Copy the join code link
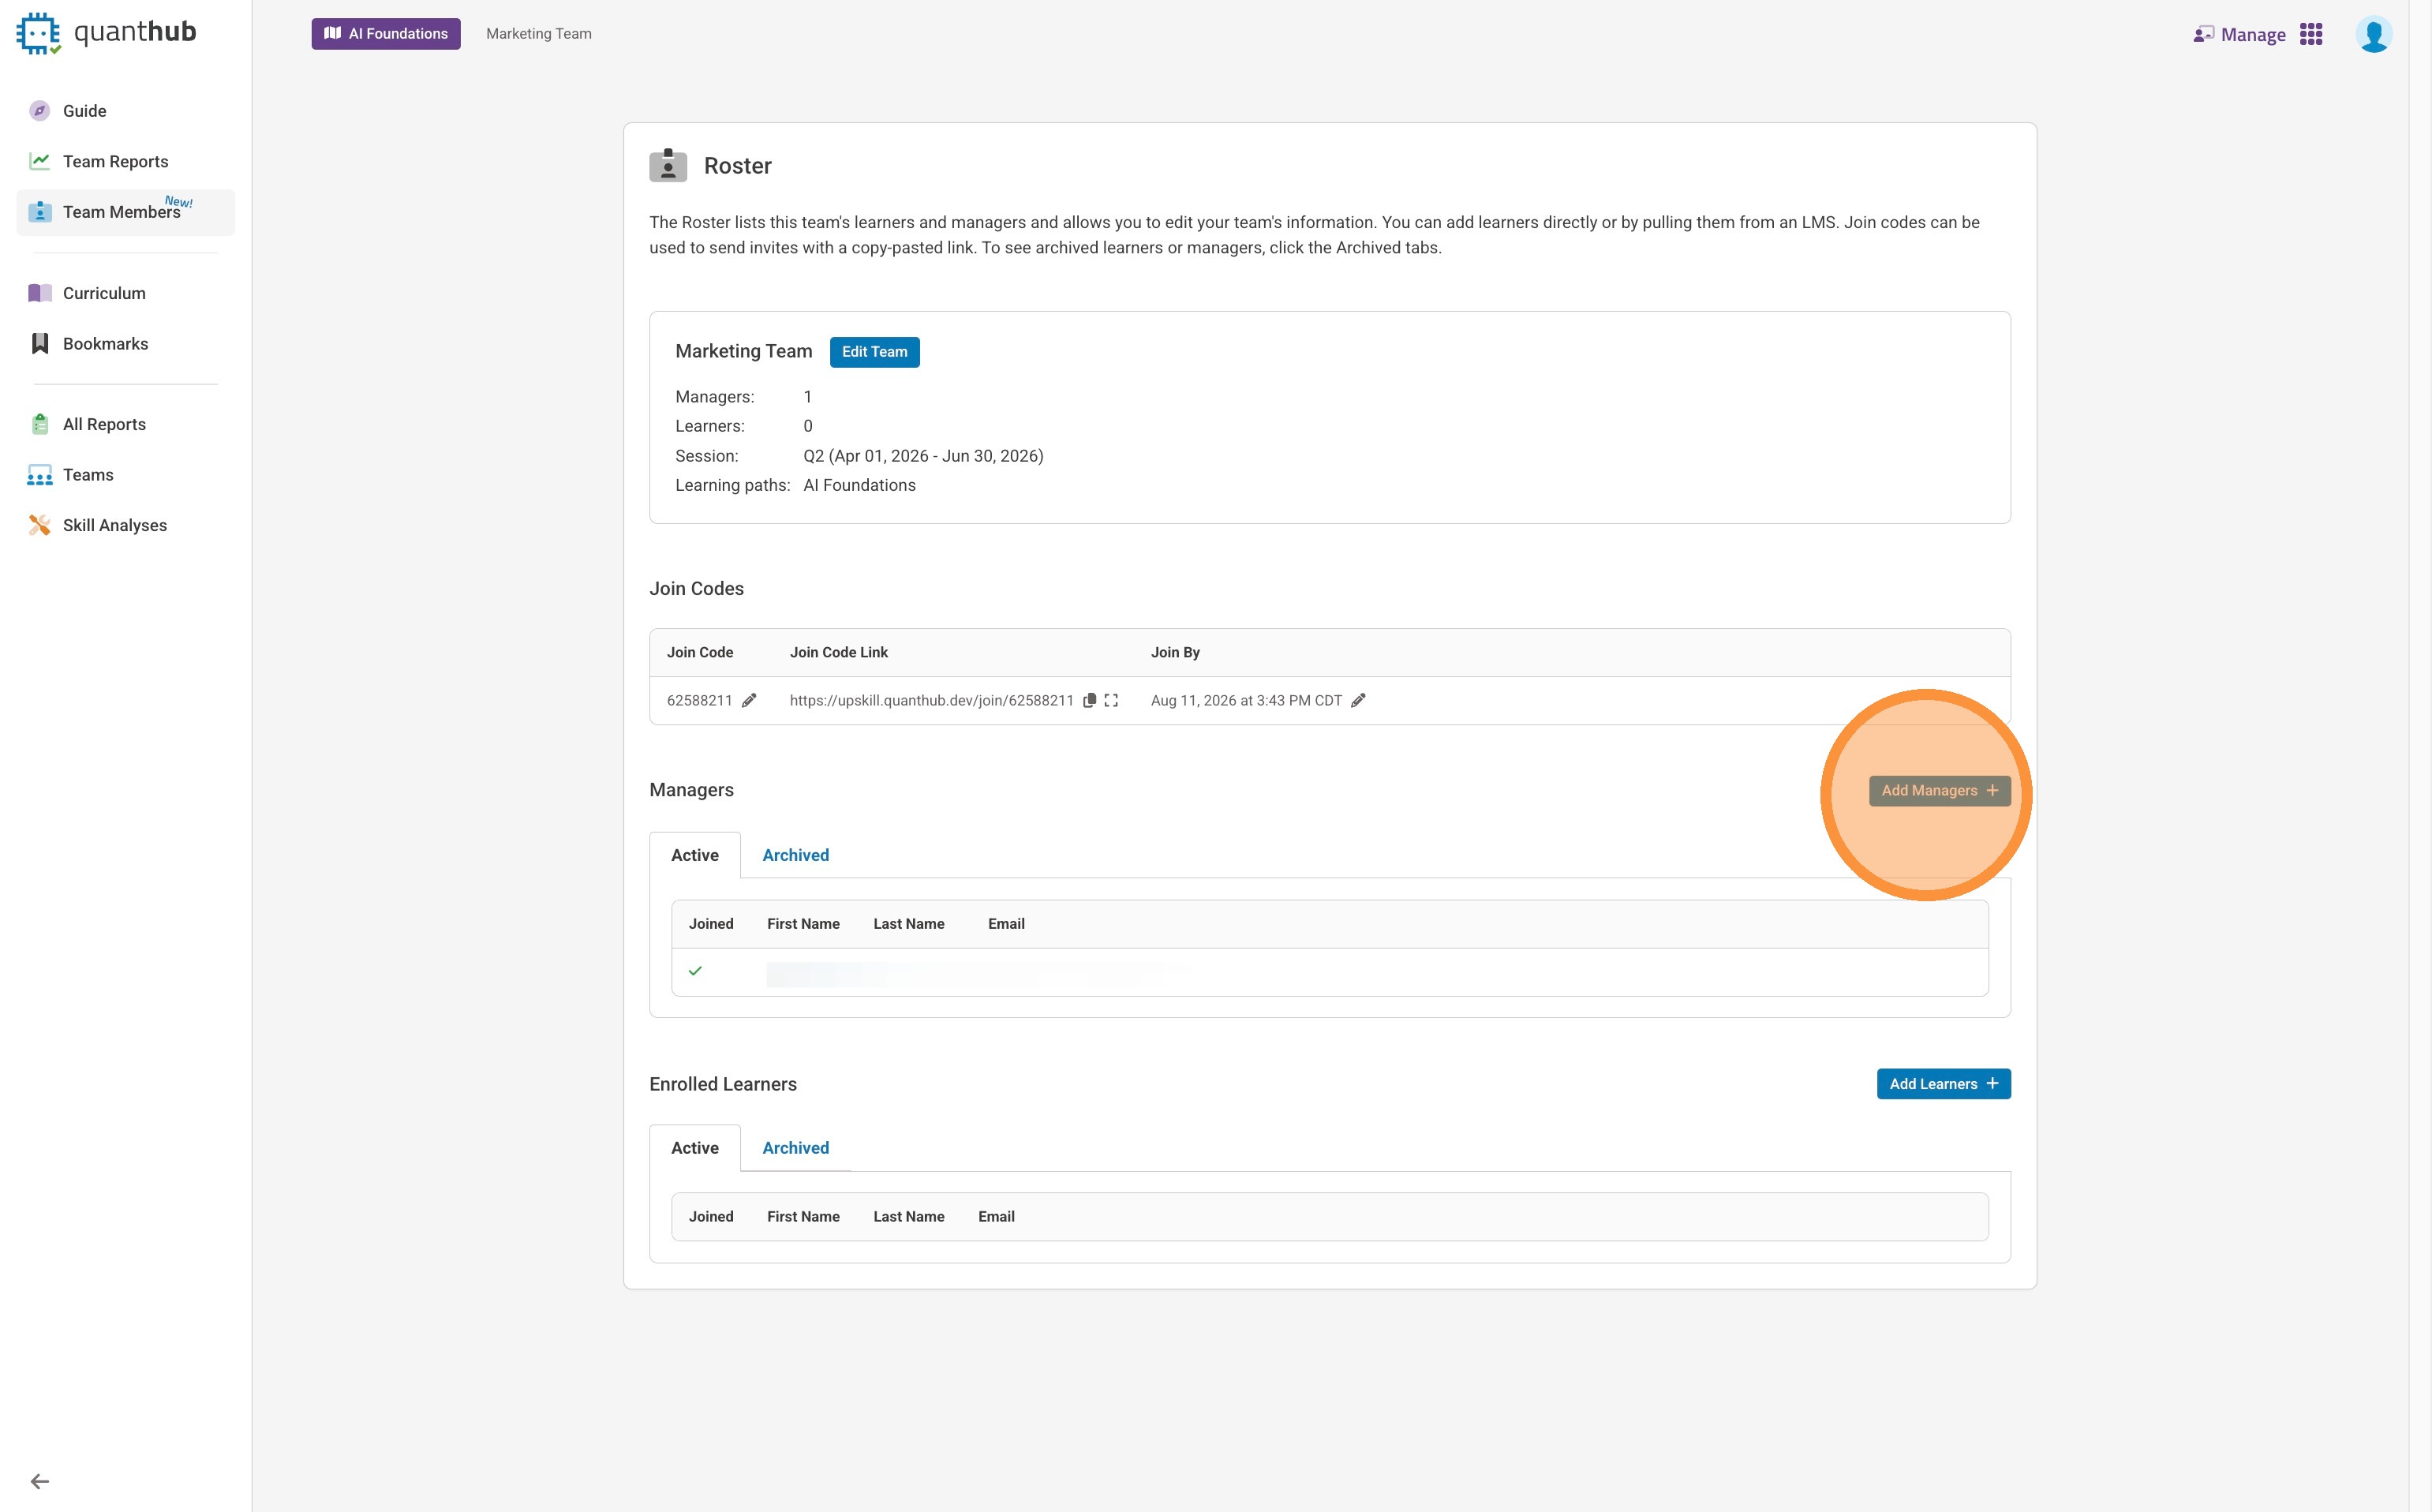This screenshot has width=2432, height=1512. (1090, 700)
